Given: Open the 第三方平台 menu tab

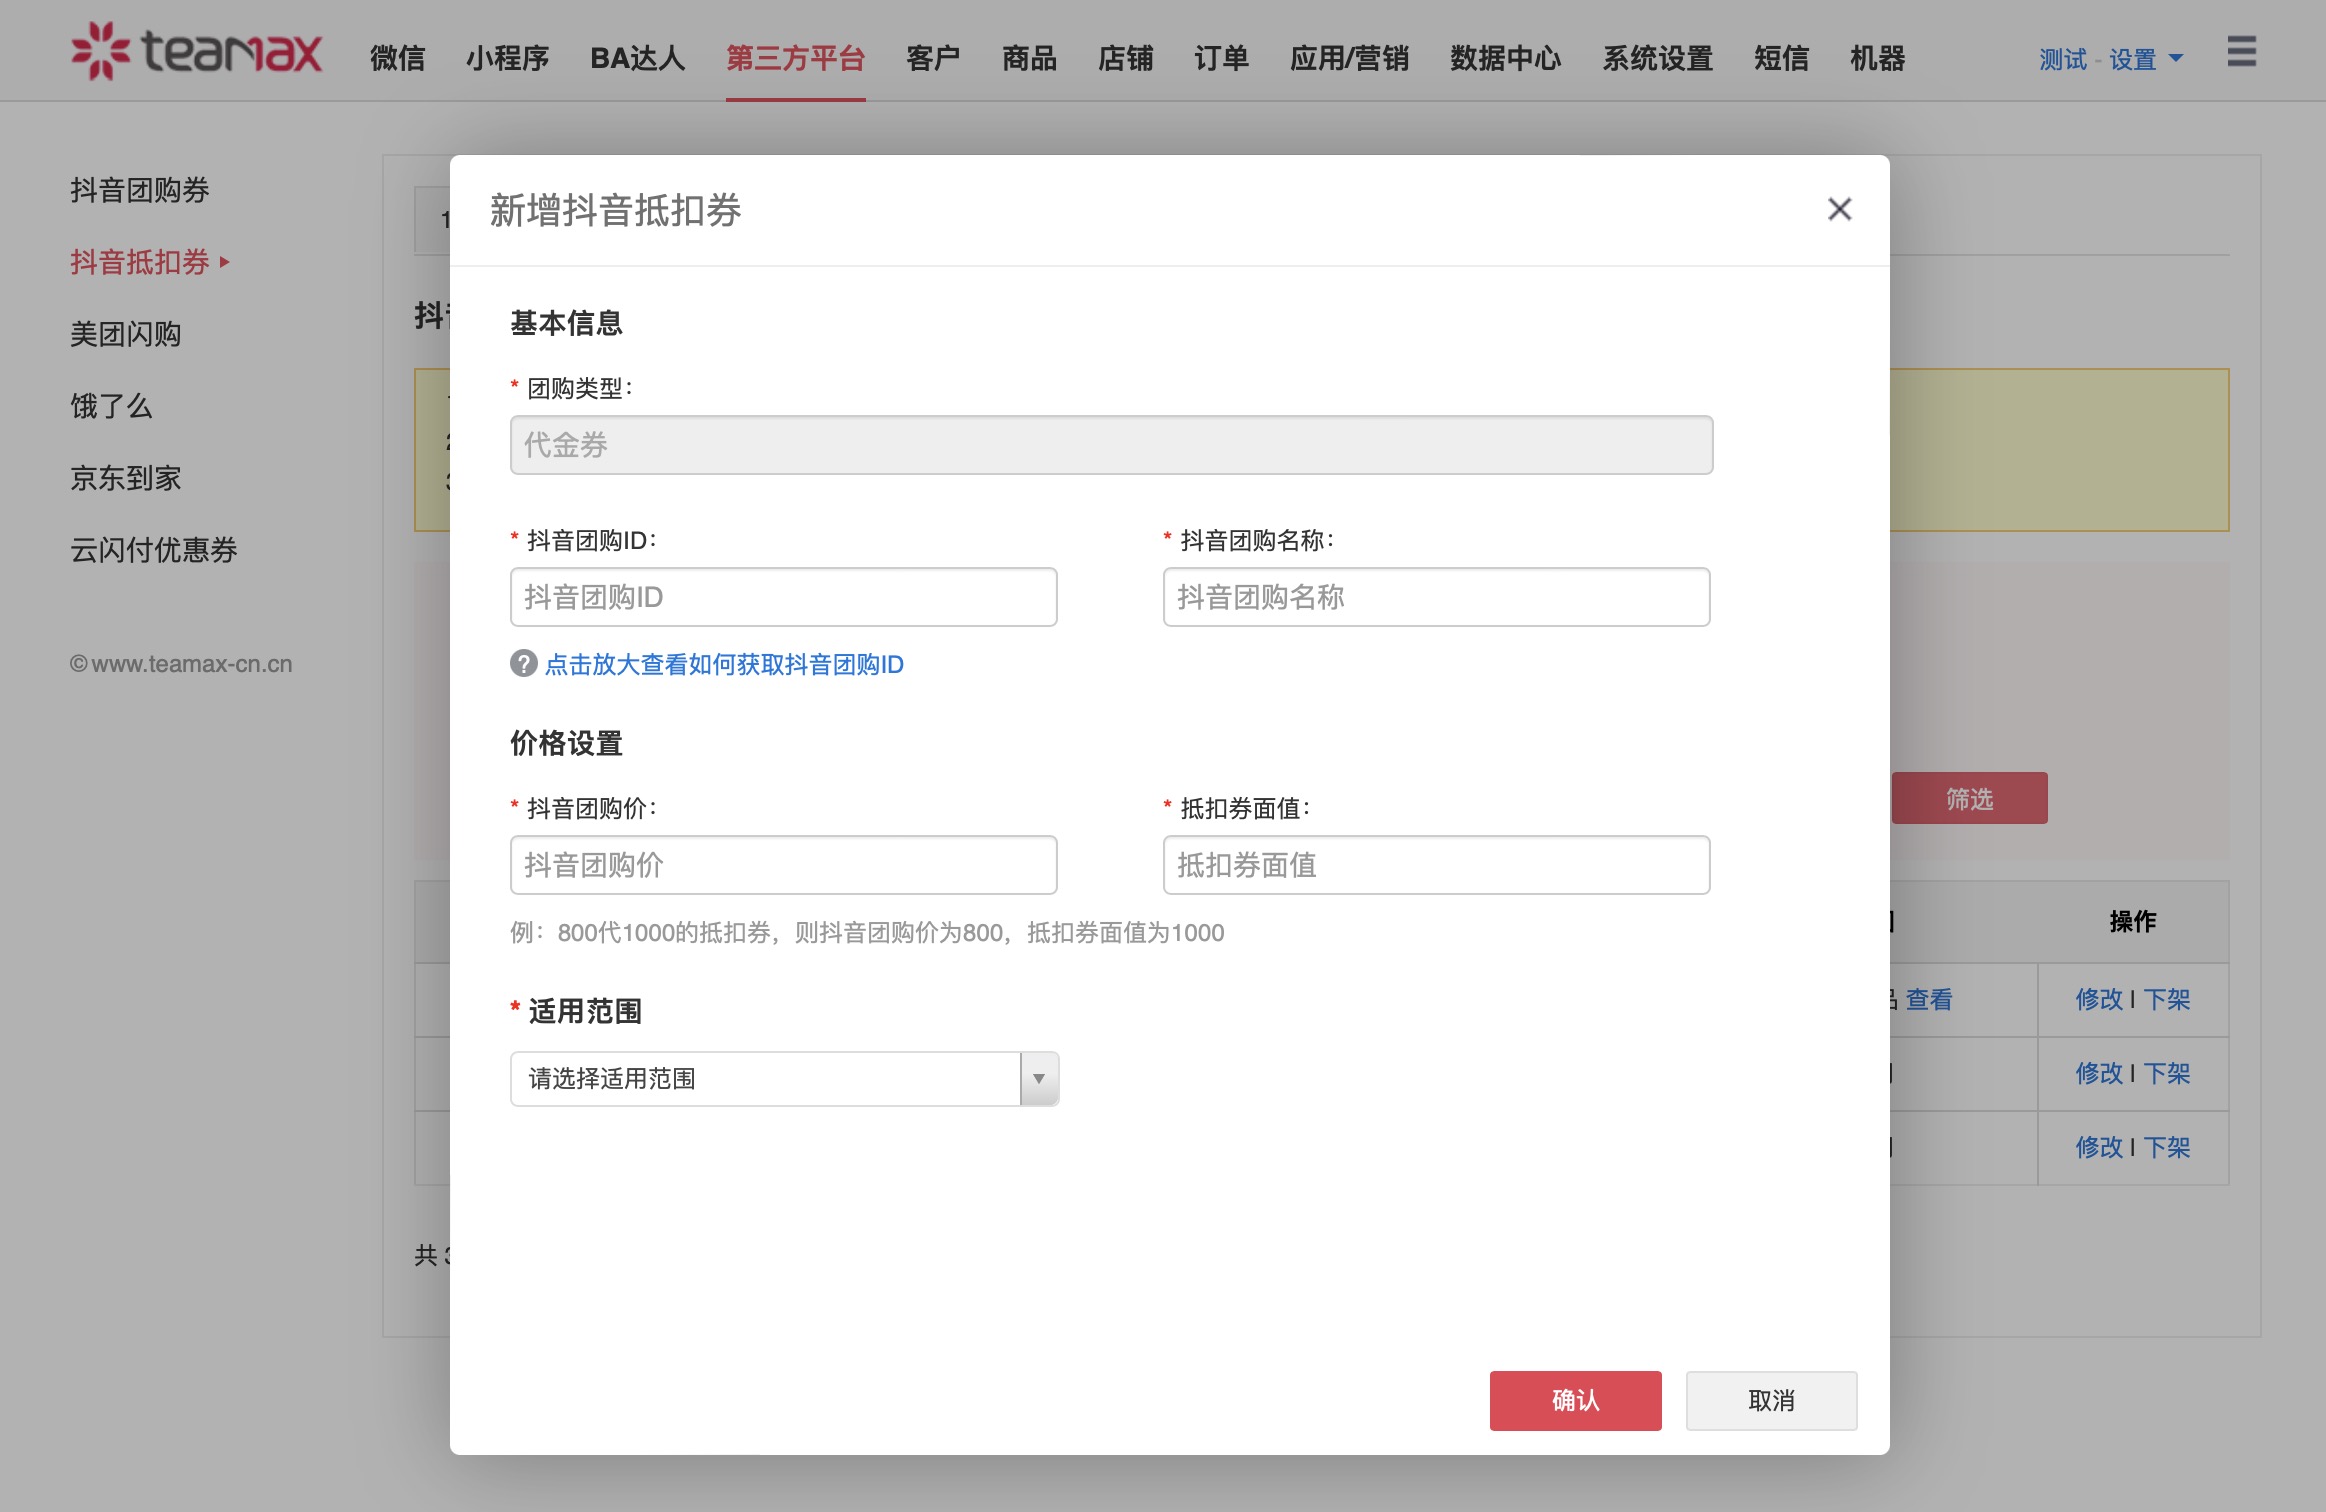Looking at the screenshot, I should (795, 59).
